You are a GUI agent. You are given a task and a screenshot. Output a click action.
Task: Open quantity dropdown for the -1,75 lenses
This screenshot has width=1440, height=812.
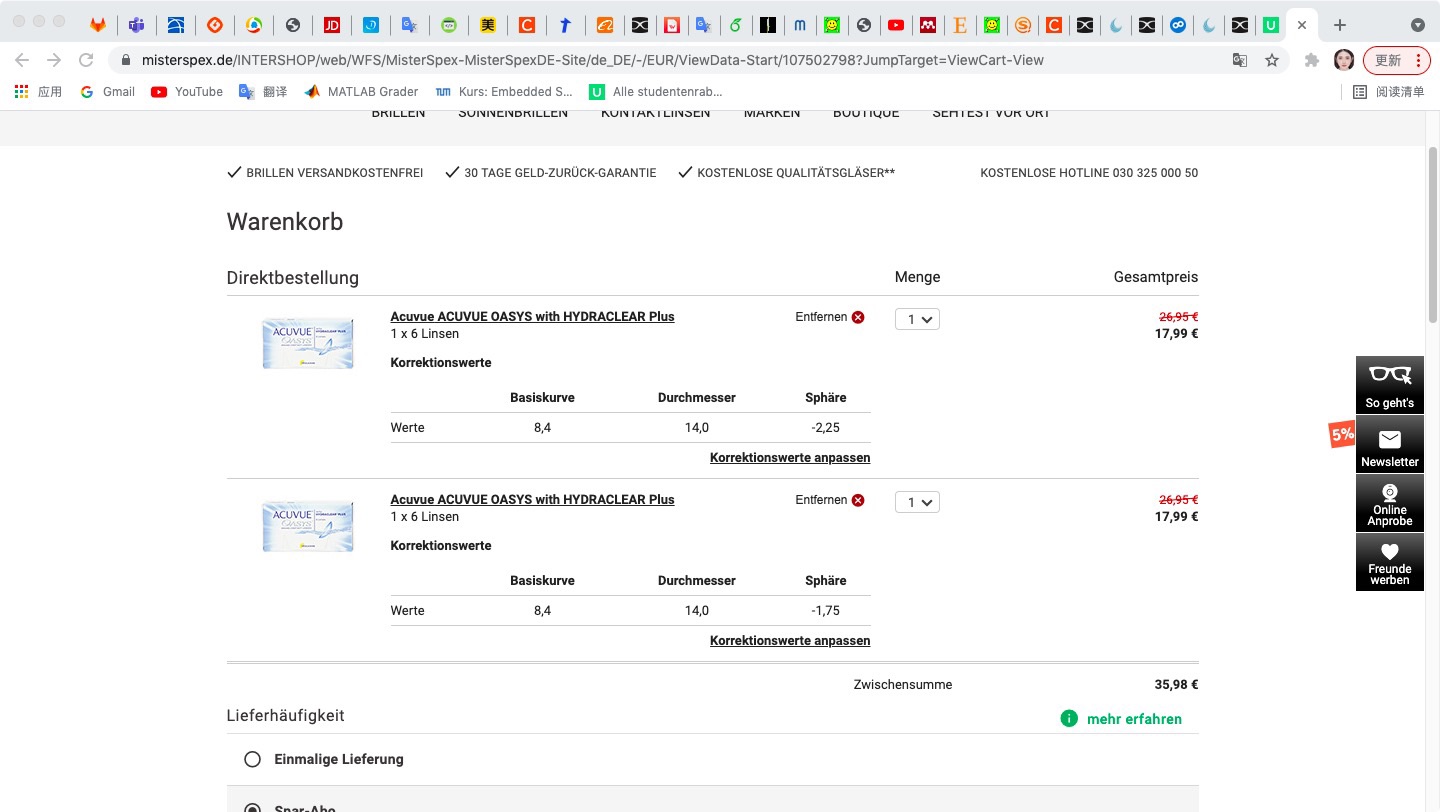(x=917, y=502)
